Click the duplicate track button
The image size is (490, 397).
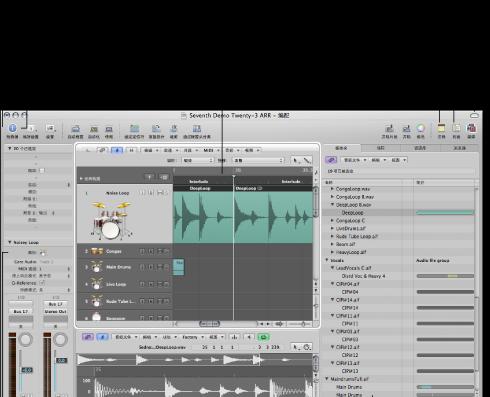163,177
